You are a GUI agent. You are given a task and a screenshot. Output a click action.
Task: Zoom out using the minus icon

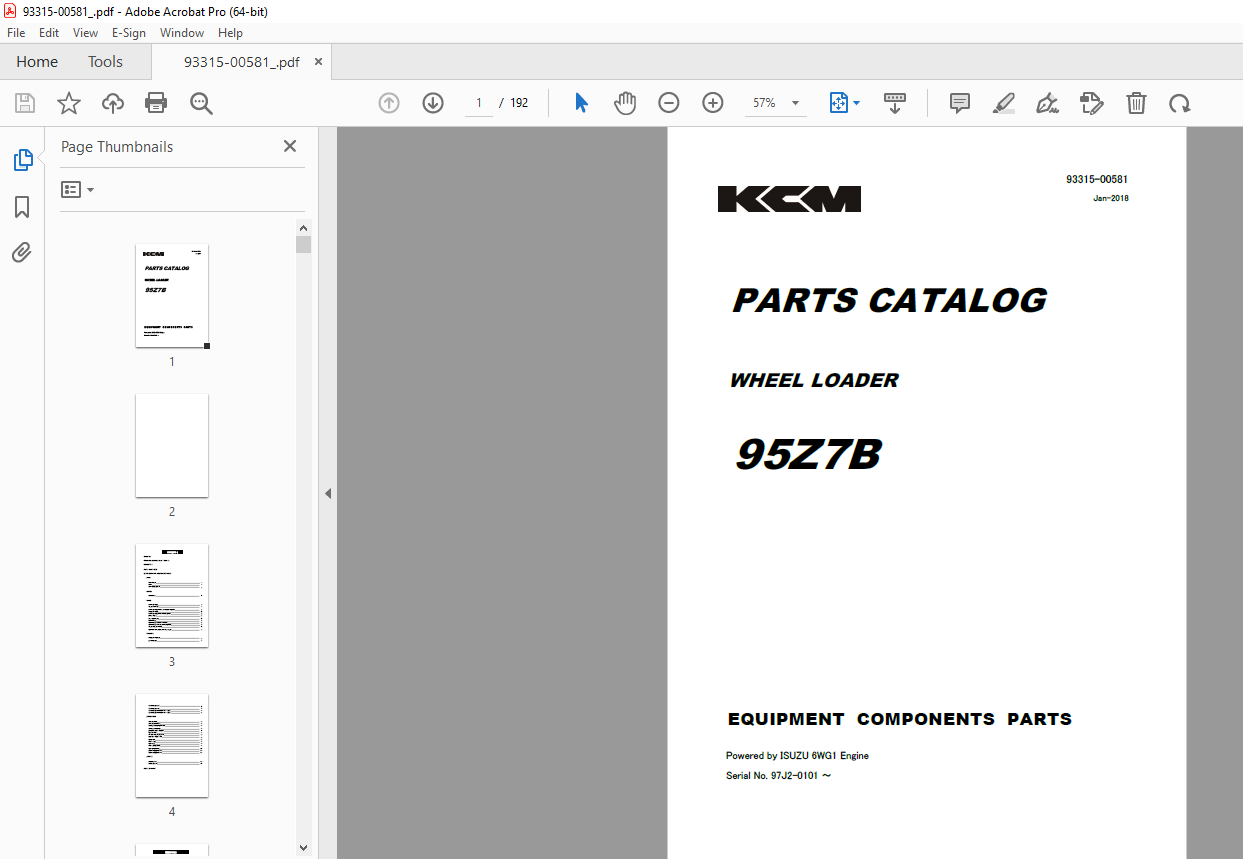click(669, 103)
